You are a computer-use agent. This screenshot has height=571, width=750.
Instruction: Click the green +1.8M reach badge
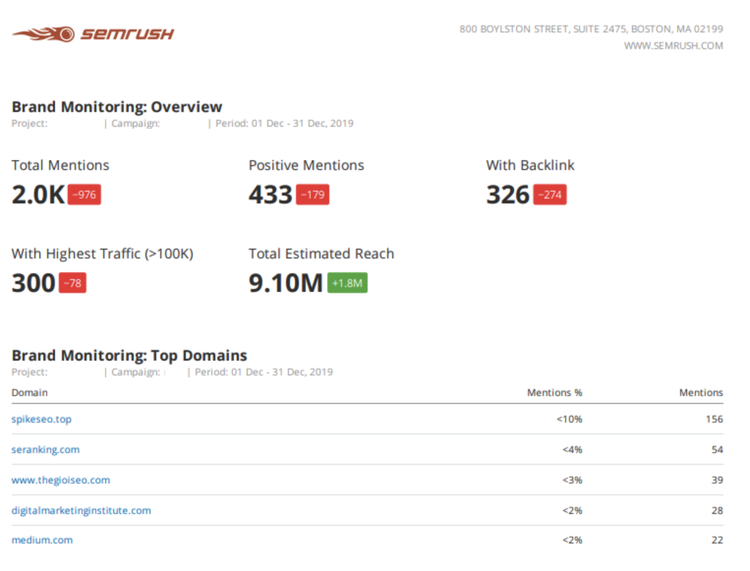click(x=347, y=283)
